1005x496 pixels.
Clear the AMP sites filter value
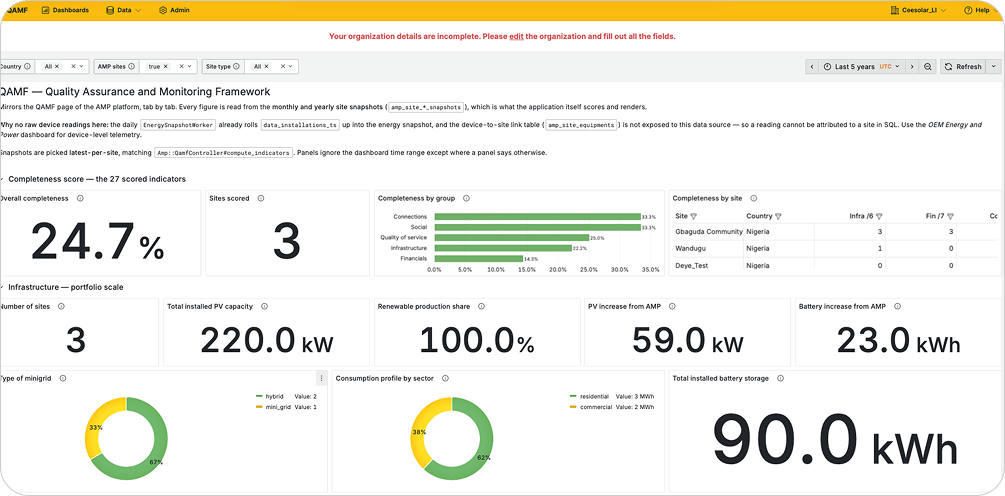pyautogui.click(x=182, y=67)
